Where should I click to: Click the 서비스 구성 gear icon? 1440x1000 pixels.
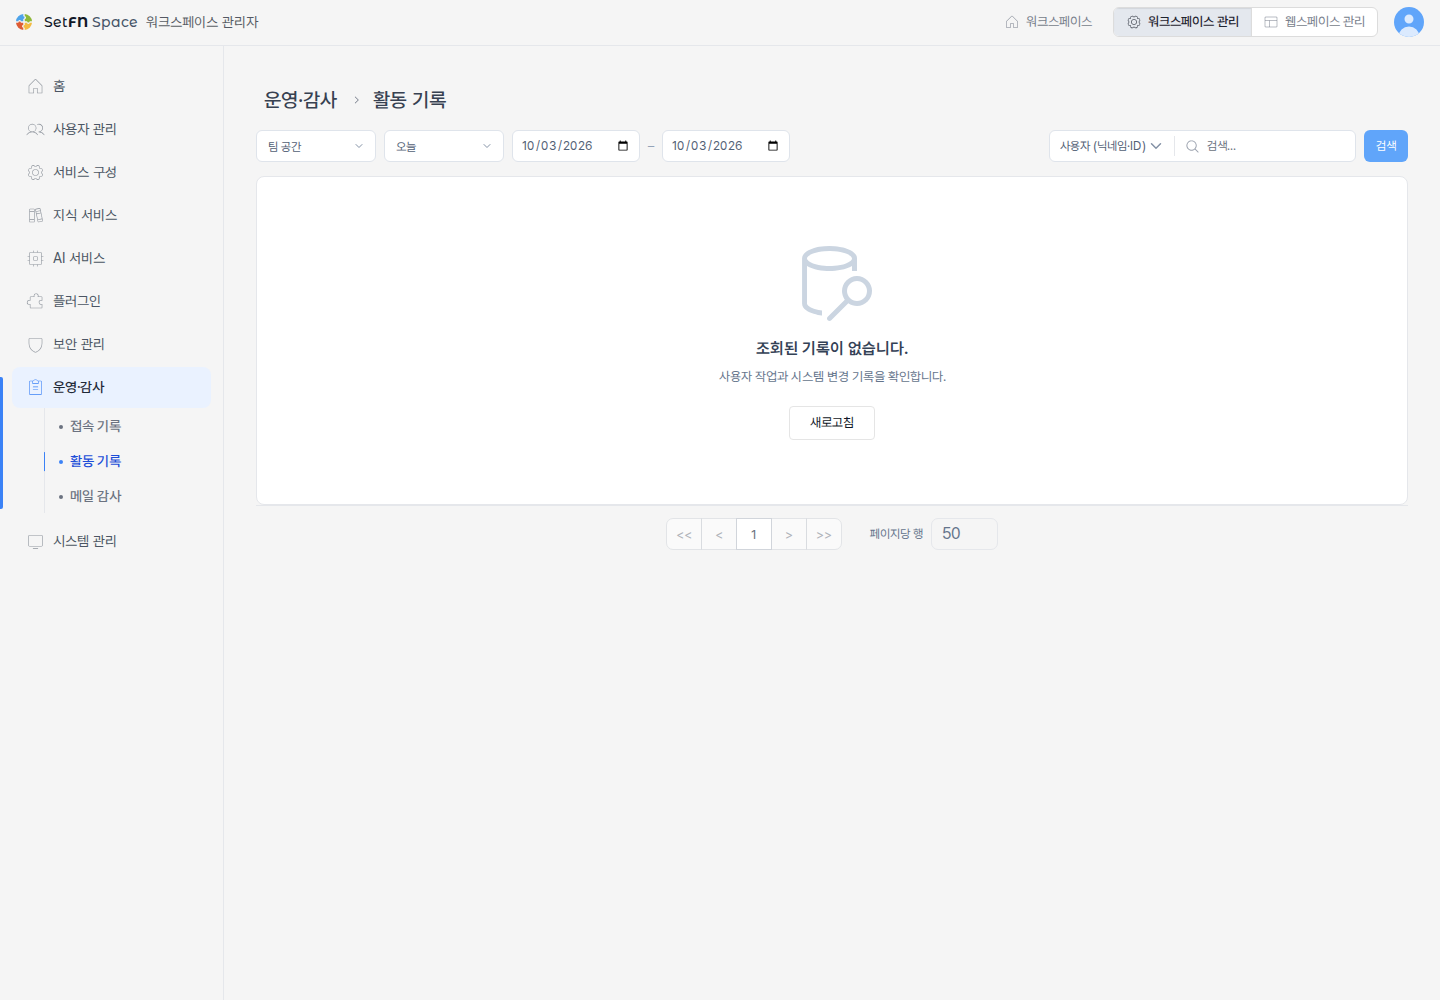pos(35,172)
